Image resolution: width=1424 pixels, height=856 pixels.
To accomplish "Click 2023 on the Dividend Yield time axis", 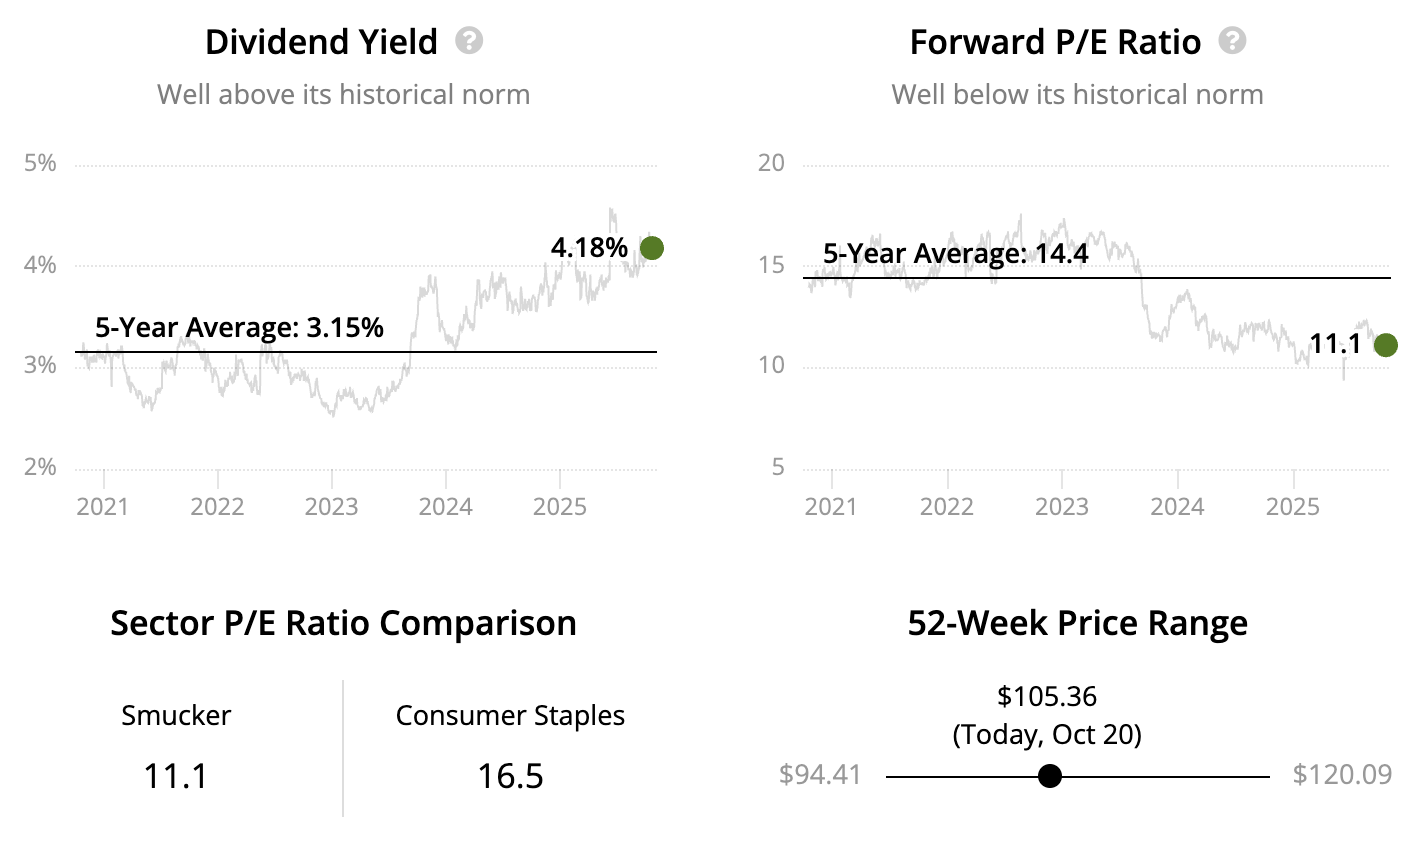I will [x=331, y=506].
